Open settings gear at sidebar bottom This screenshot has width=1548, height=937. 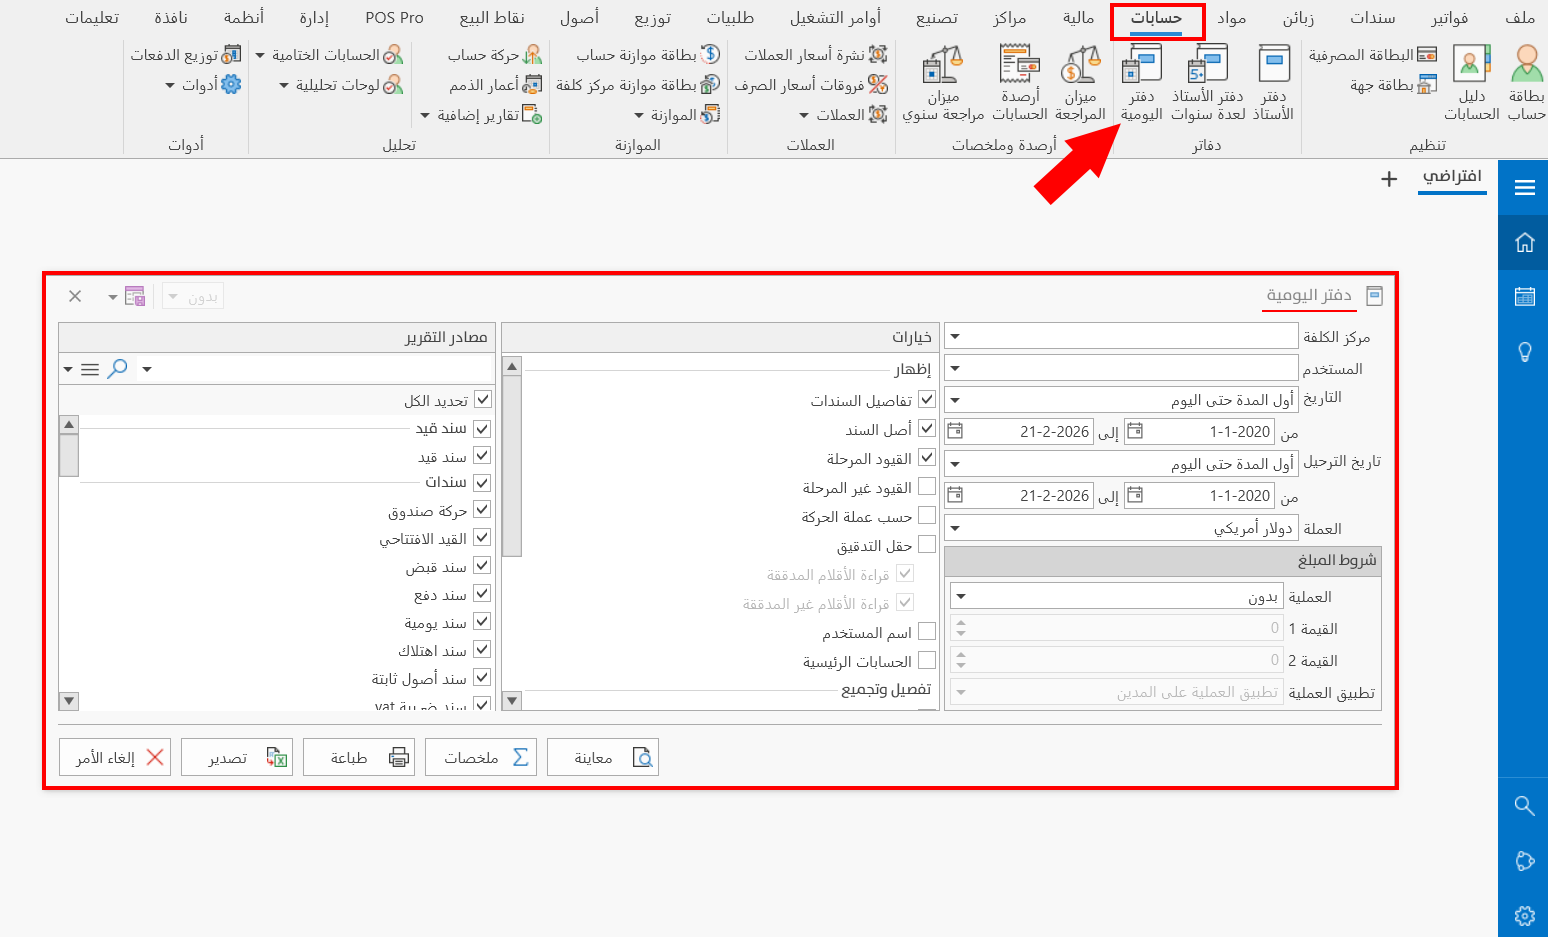(1524, 915)
